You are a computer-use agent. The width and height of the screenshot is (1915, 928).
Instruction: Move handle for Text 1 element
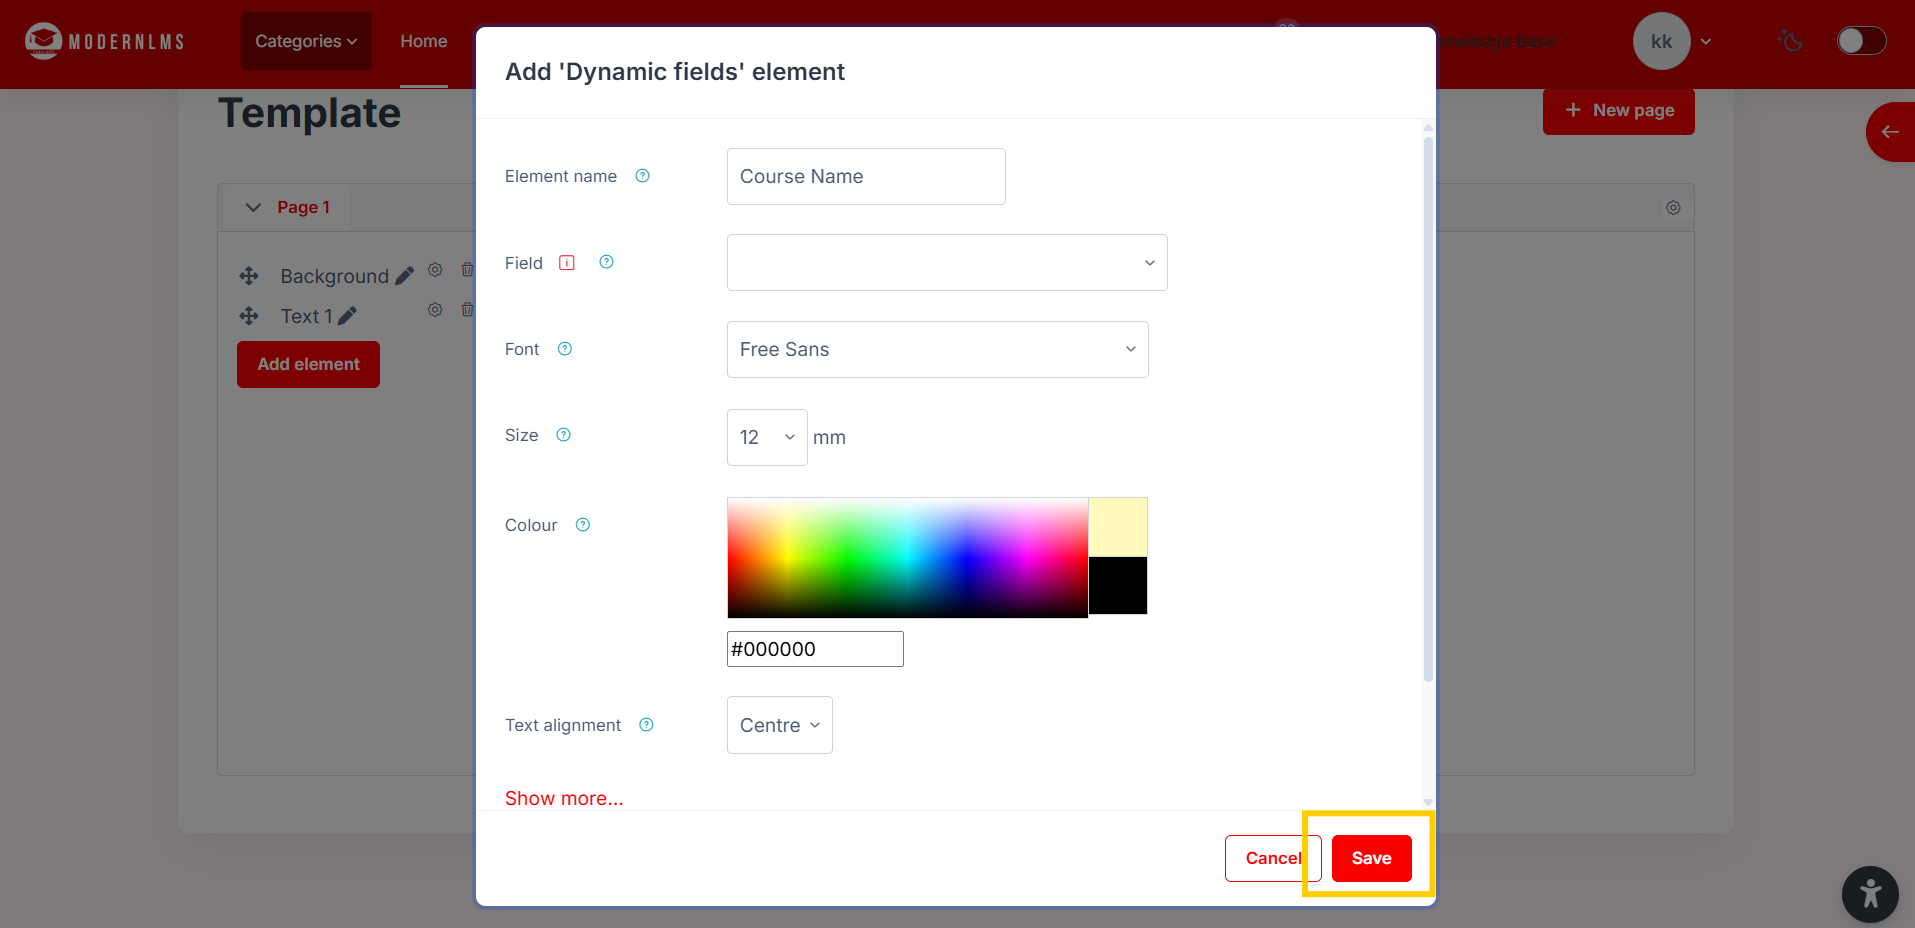pyautogui.click(x=249, y=316)
